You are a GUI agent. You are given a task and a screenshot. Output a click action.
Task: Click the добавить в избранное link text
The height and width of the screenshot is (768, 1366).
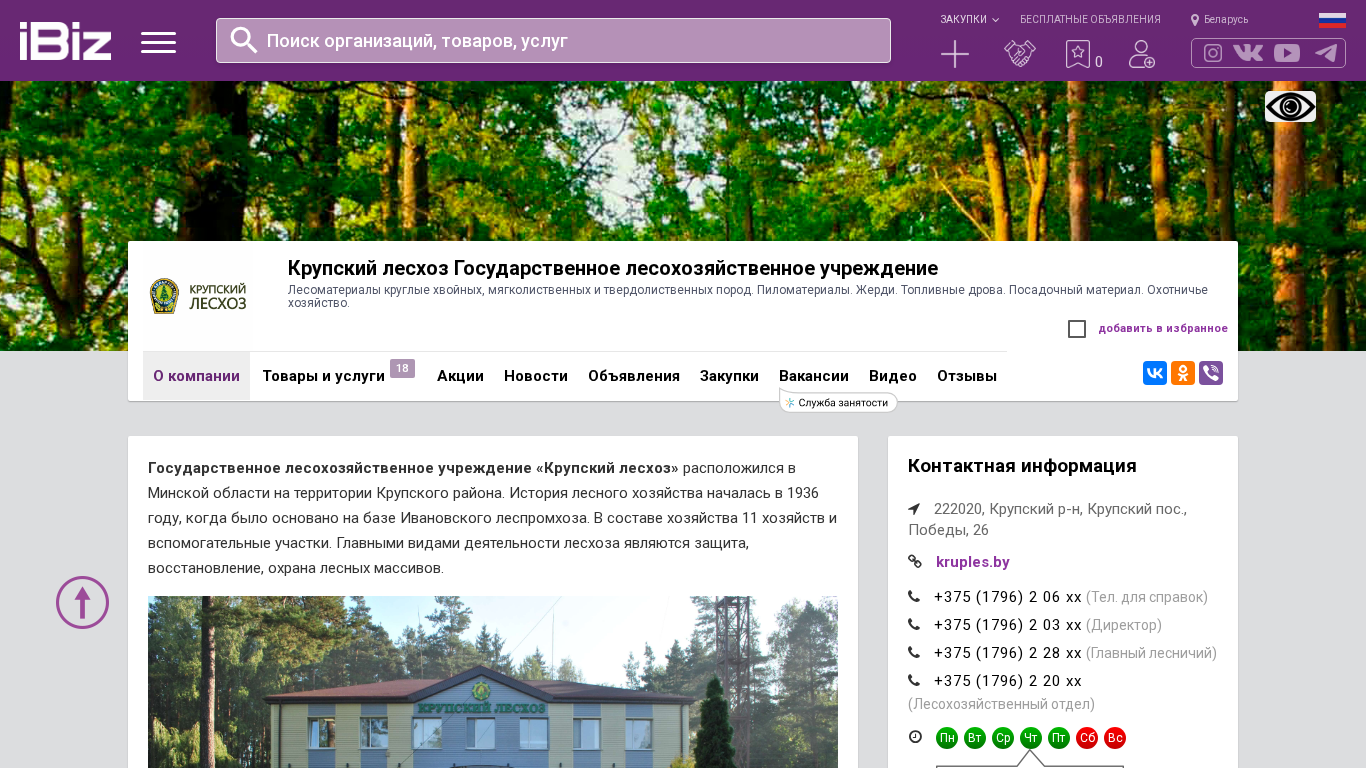1163,328
